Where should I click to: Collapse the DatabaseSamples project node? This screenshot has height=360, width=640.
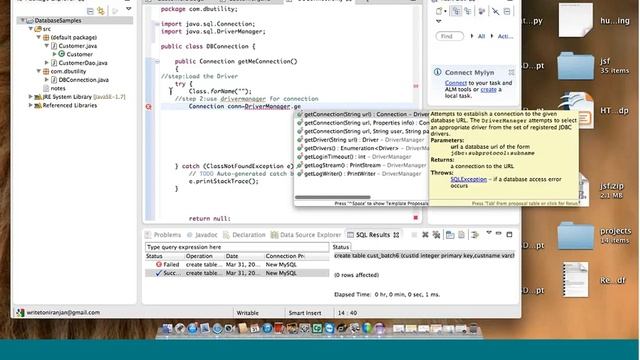(23, 20)
